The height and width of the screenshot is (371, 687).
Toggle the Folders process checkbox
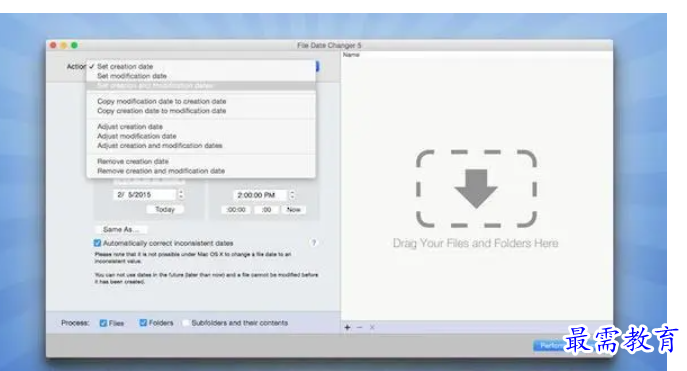[x=143, y=323]
